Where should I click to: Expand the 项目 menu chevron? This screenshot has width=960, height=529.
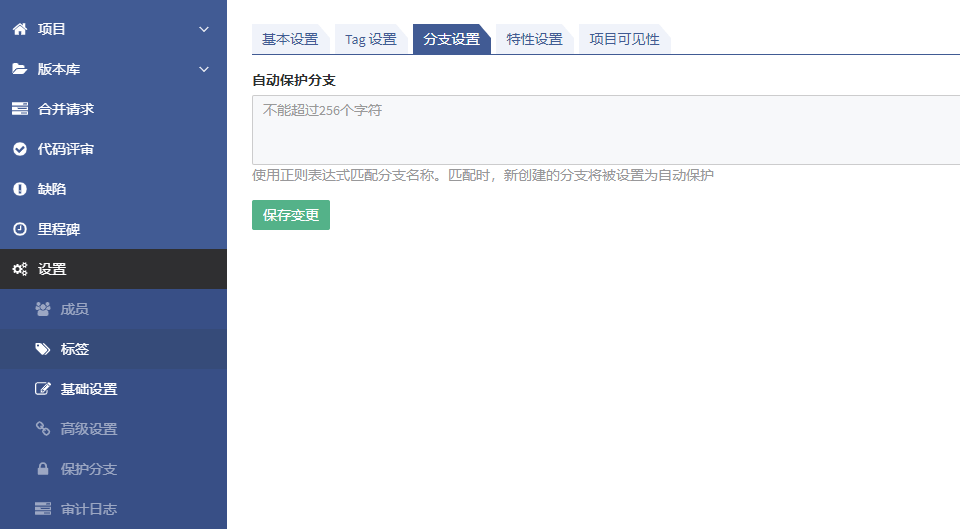(x=204, y=29)
